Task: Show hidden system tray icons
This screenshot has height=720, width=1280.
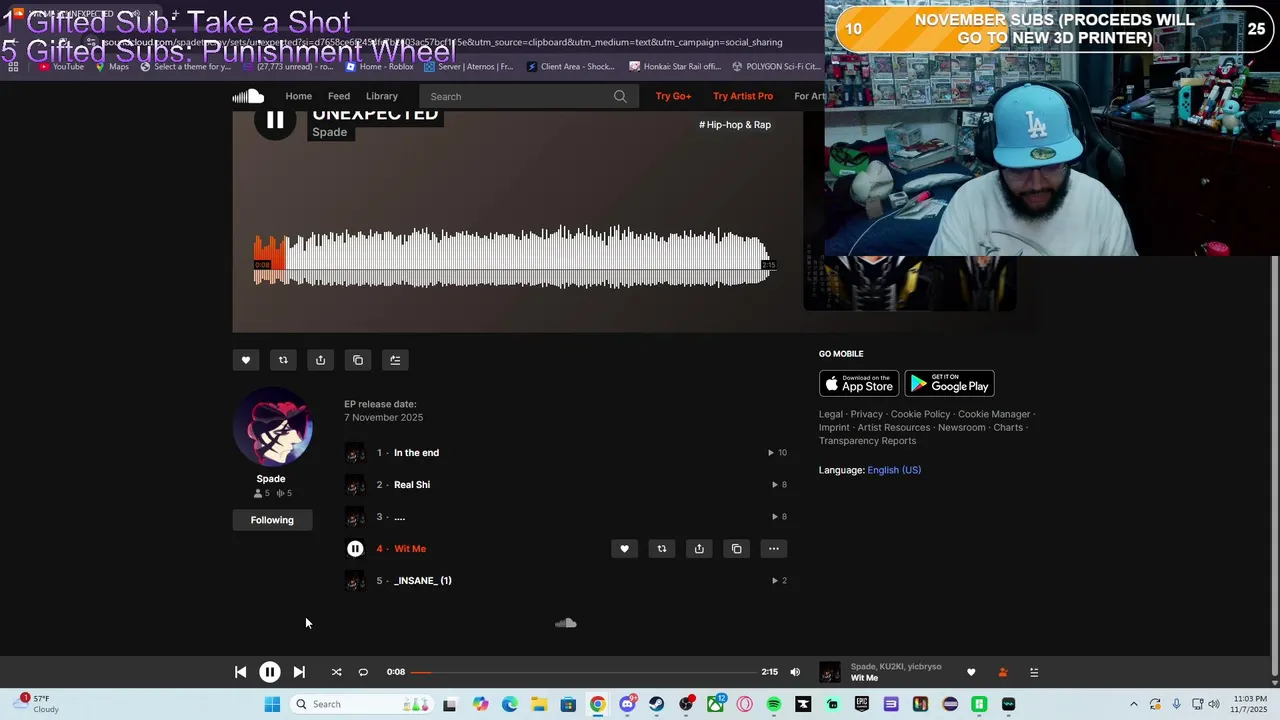Action: (x=1133, y=704)
